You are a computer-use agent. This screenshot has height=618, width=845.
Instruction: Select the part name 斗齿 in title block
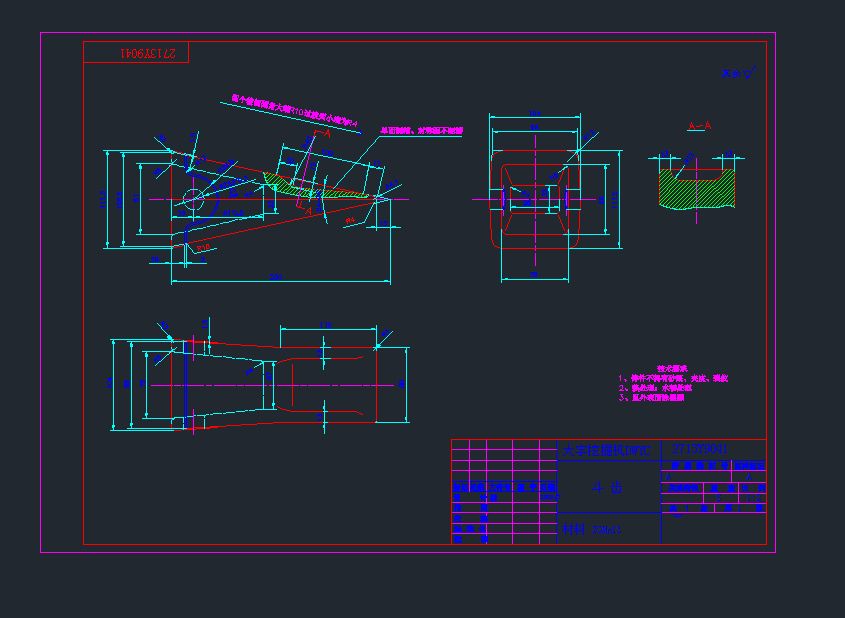607,489
